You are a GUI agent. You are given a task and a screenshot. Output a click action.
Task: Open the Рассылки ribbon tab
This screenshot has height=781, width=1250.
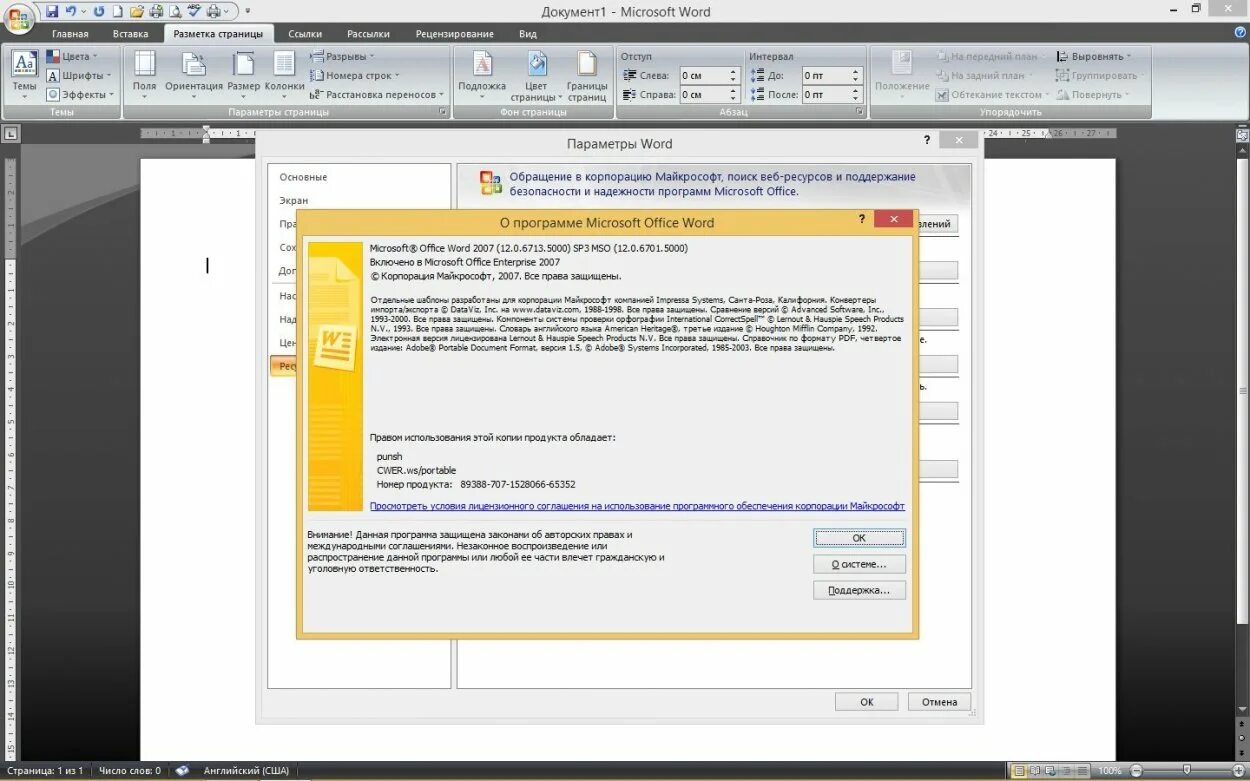(369, 34)
